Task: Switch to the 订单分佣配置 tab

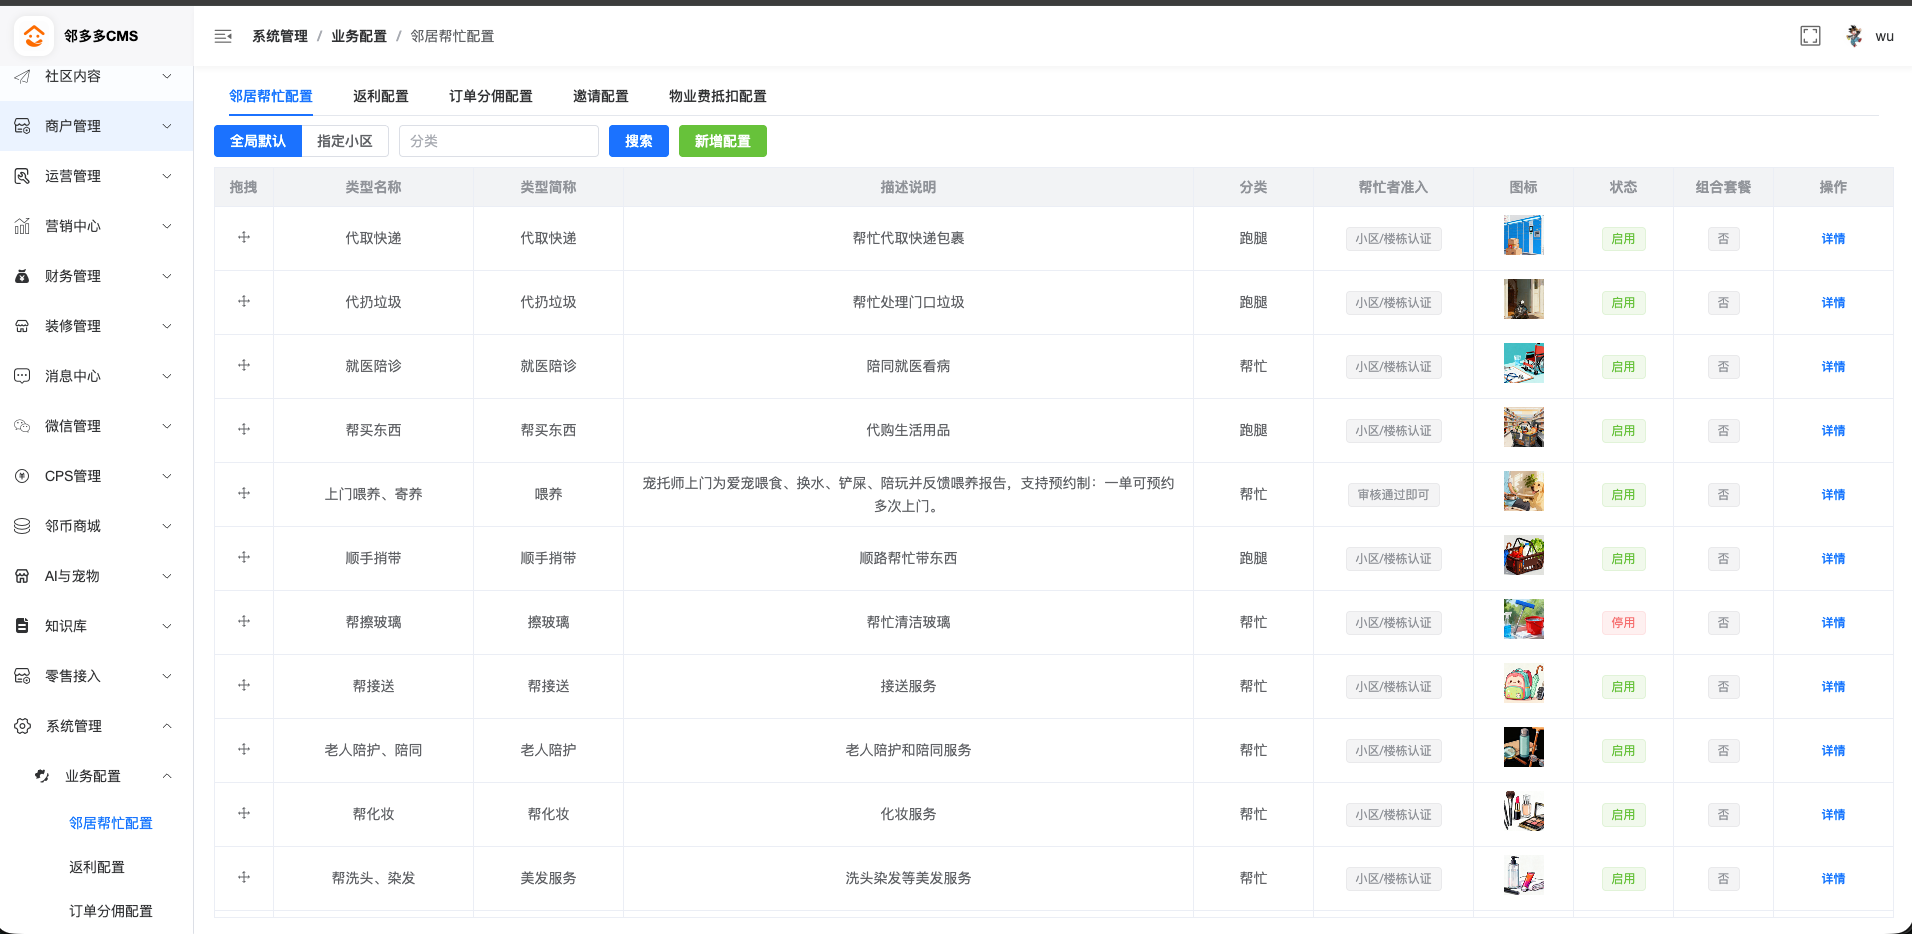Action: (491, 96)
